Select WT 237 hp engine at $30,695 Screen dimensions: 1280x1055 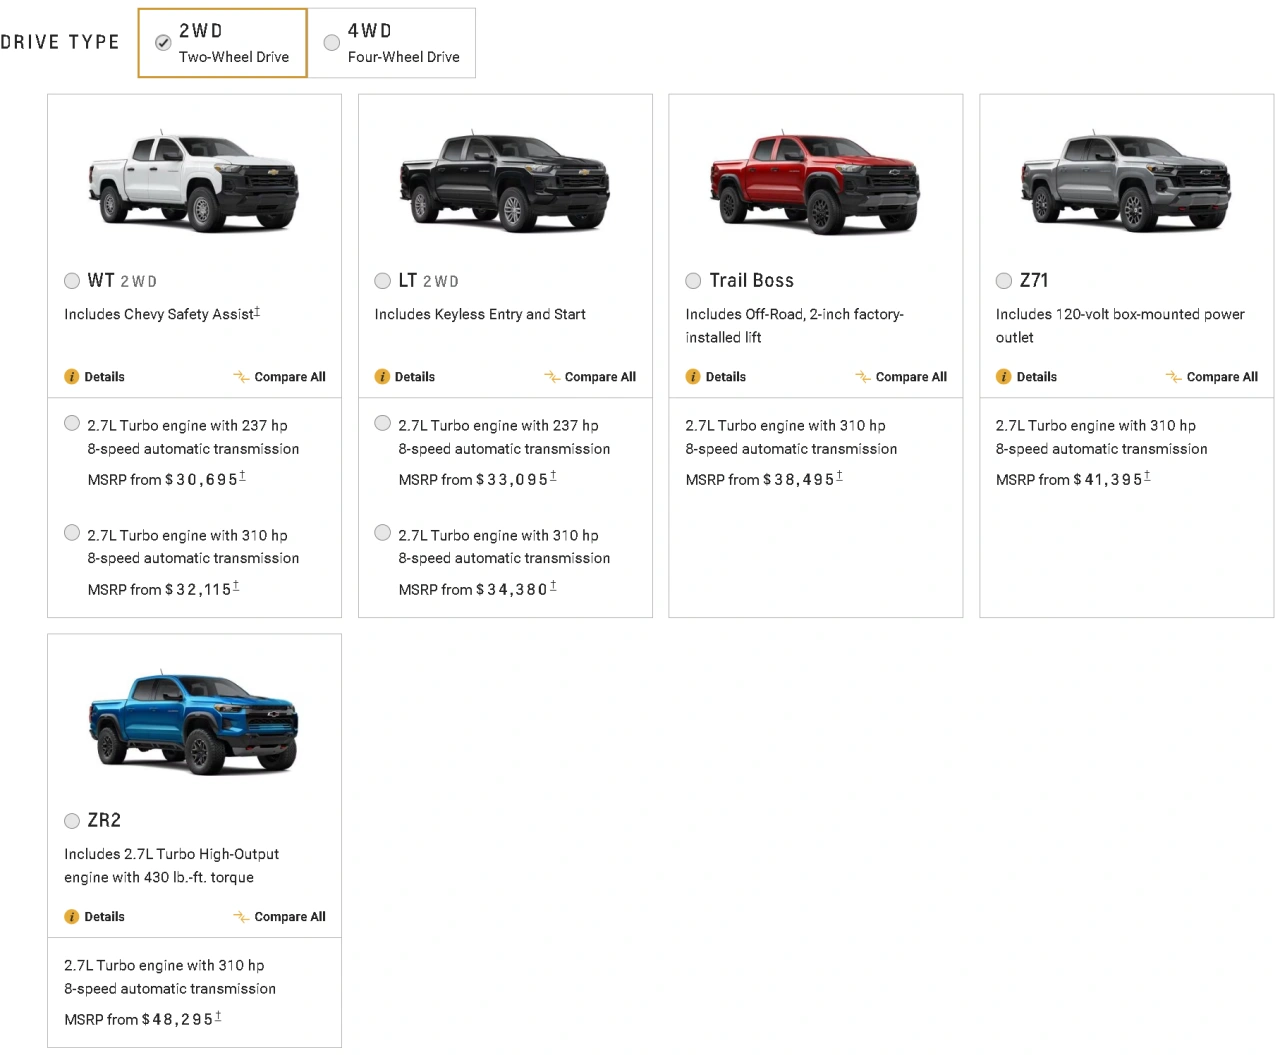pos(72,423)
